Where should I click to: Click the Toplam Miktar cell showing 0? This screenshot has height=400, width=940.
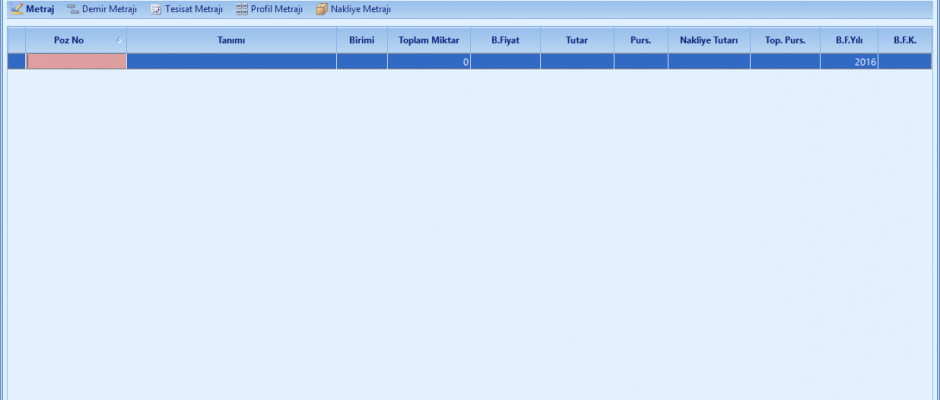click(428, 61)
